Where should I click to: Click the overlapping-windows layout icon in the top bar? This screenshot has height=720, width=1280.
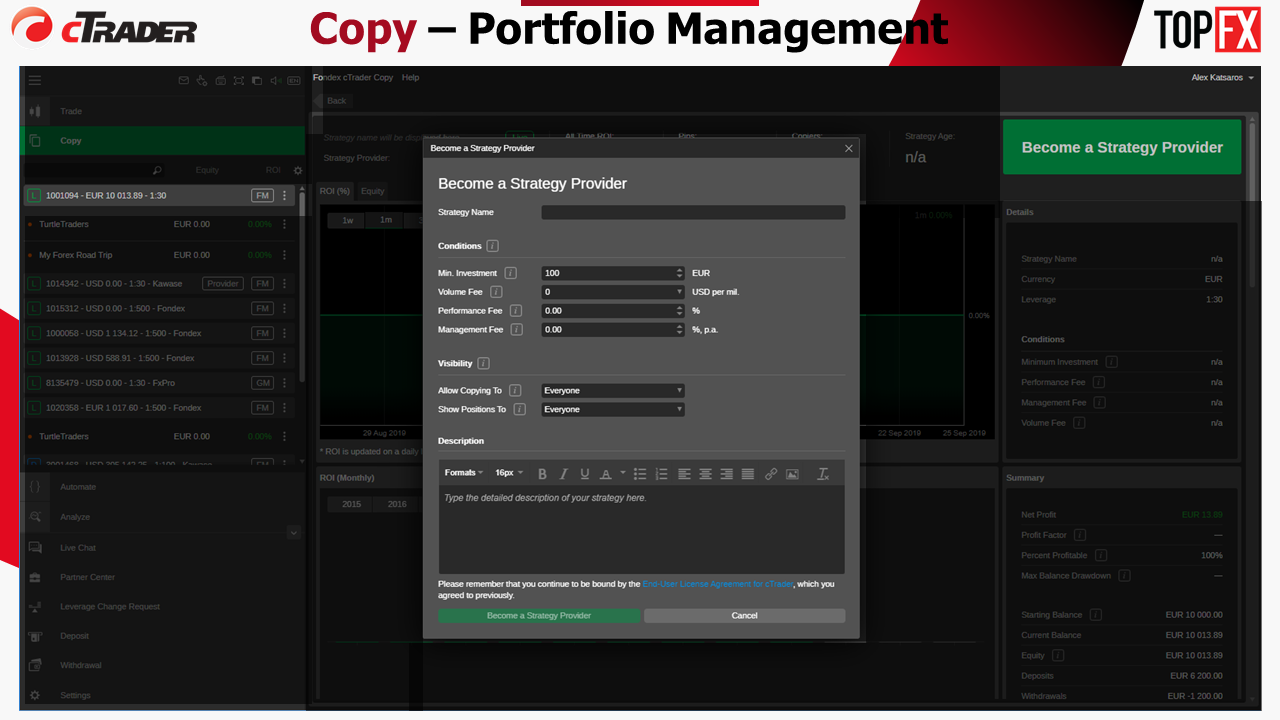256,81
